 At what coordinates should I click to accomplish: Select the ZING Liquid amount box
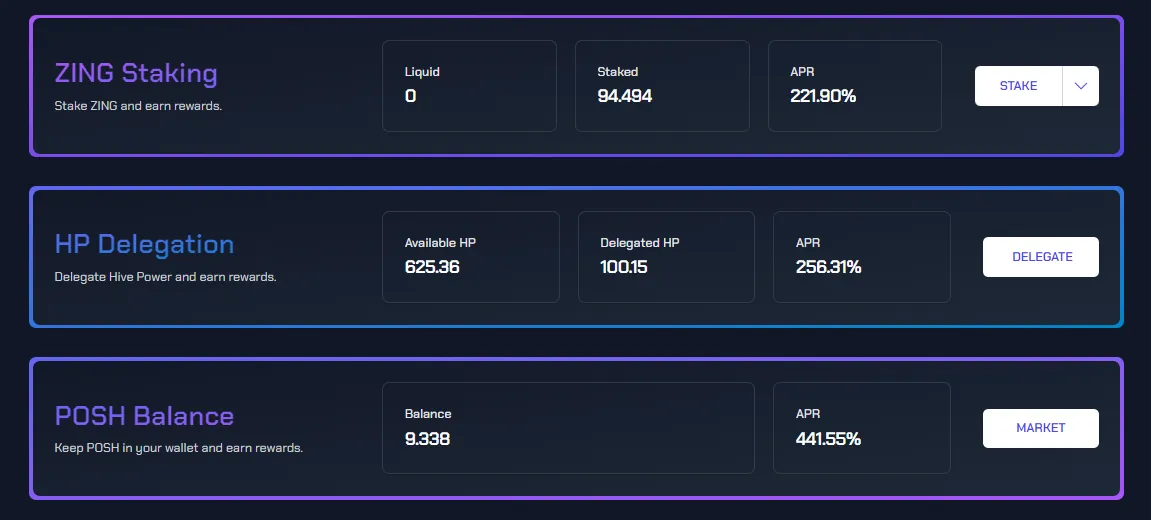pyautogui.click(x=469, y=86)
